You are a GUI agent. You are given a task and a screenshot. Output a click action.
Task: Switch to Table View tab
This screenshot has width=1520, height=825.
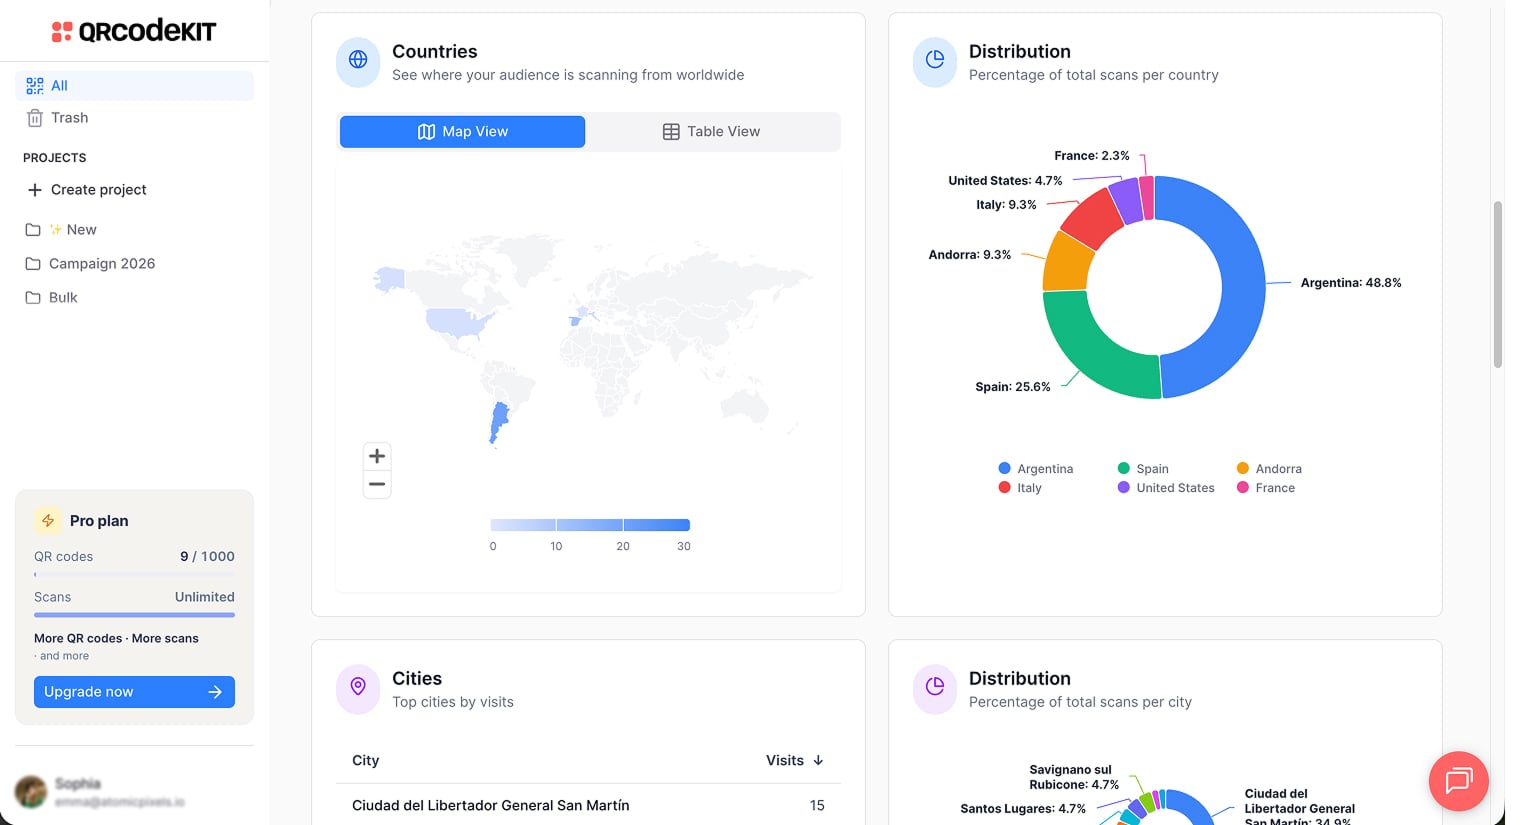tap(712, 132)
